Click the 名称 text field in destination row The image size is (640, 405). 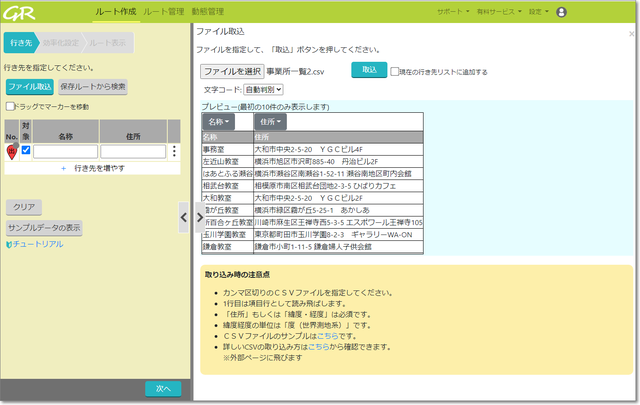click(65, 151)
